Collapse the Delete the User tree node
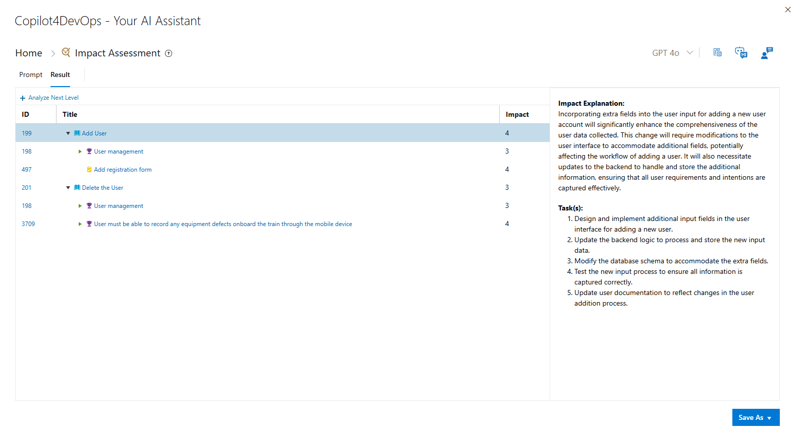The height and width of the screenshot is (433, 802). point(68,188)
